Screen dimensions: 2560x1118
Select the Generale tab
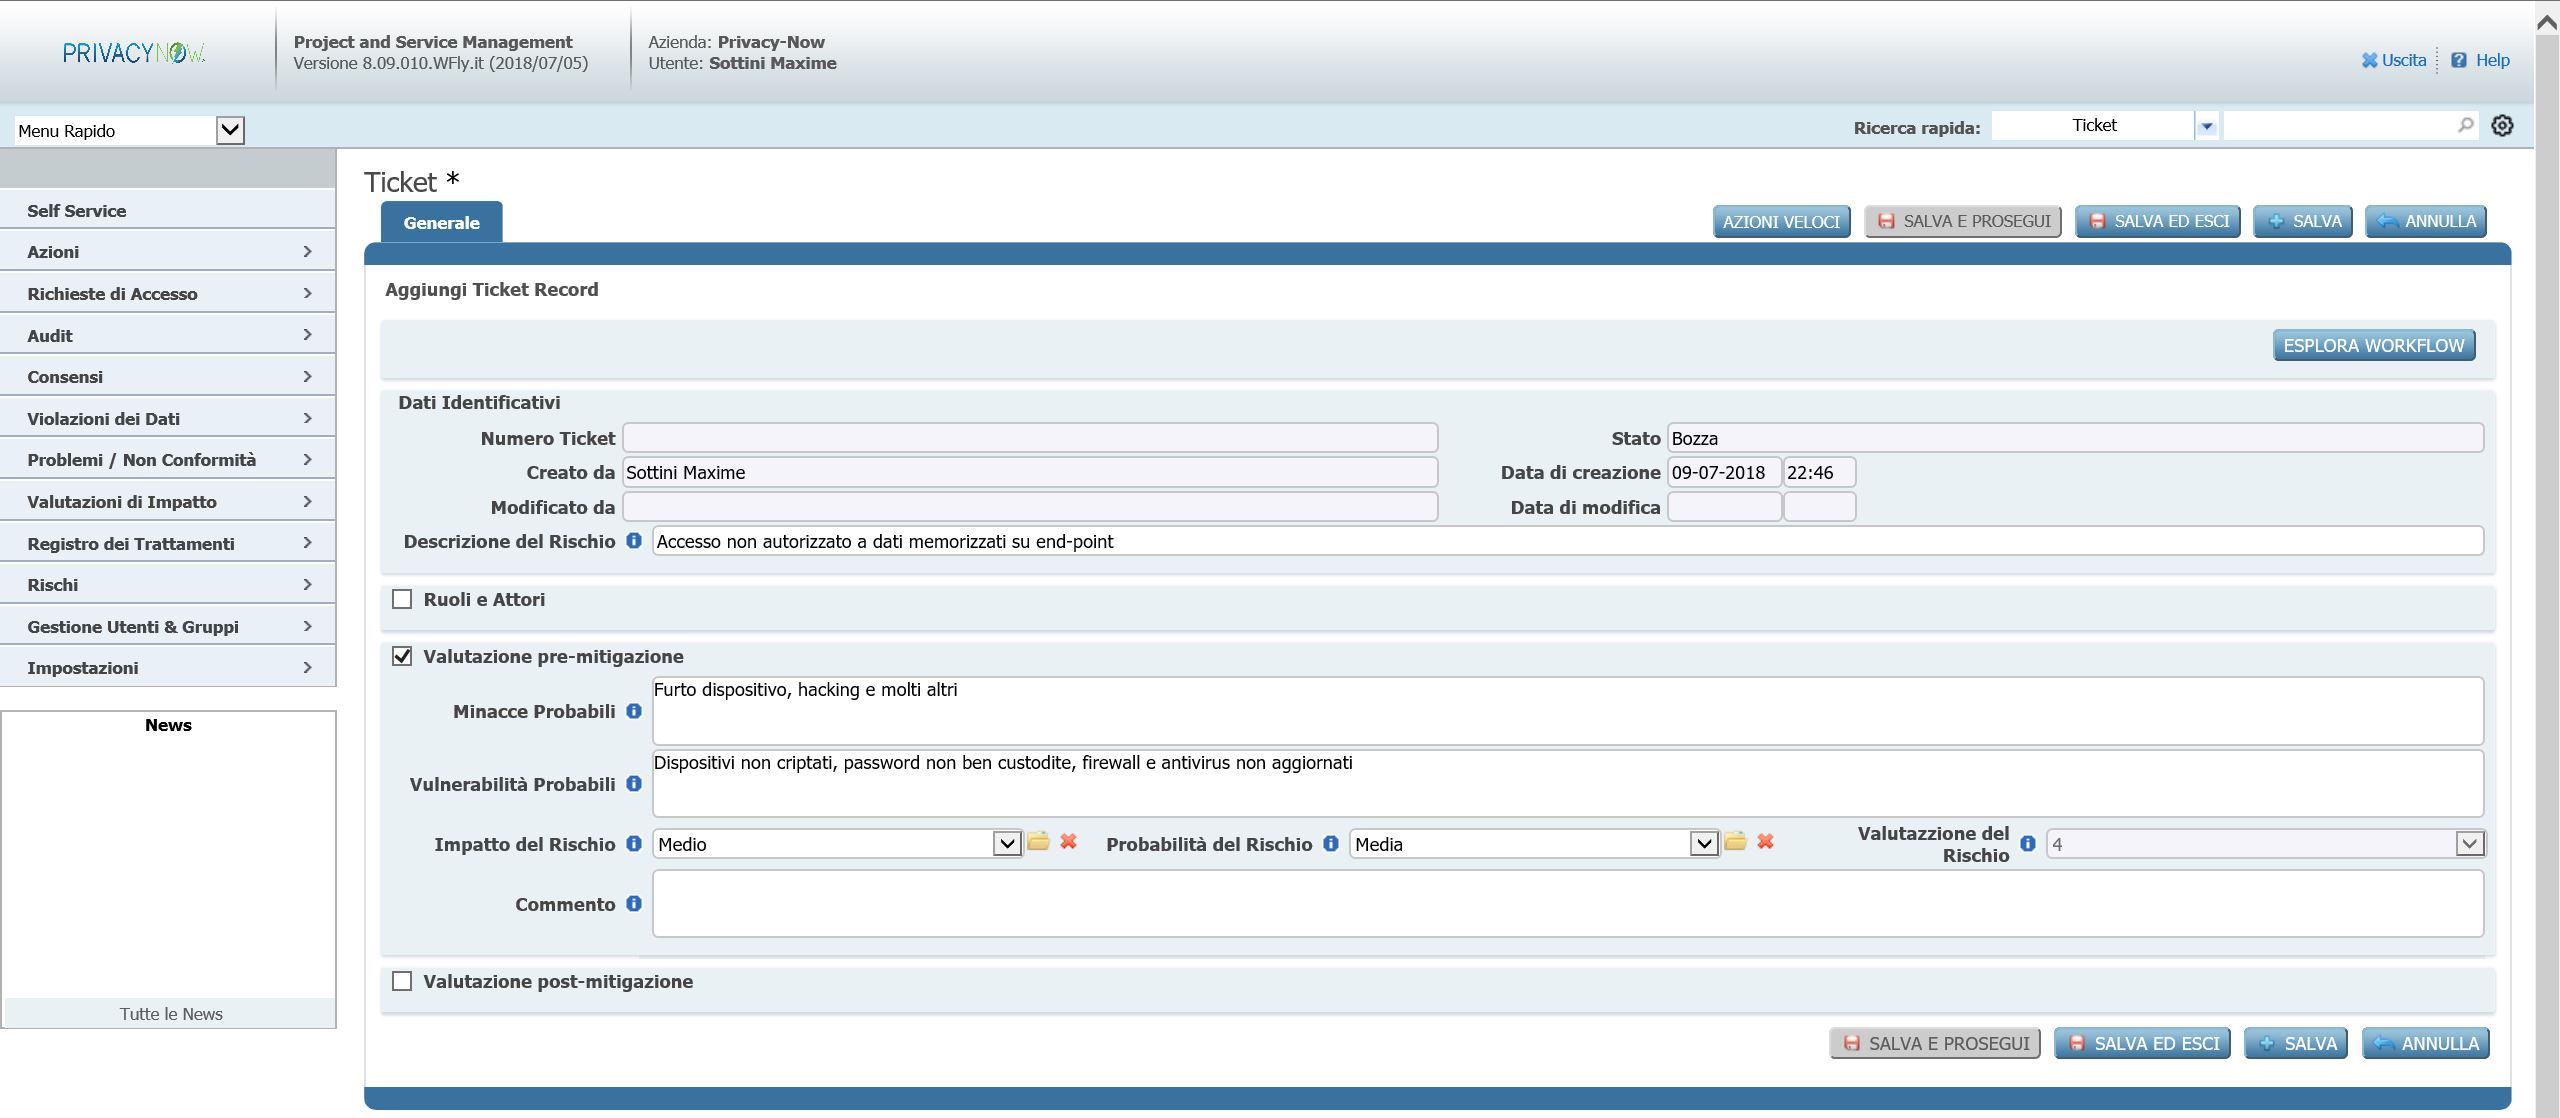pos(441,223)
